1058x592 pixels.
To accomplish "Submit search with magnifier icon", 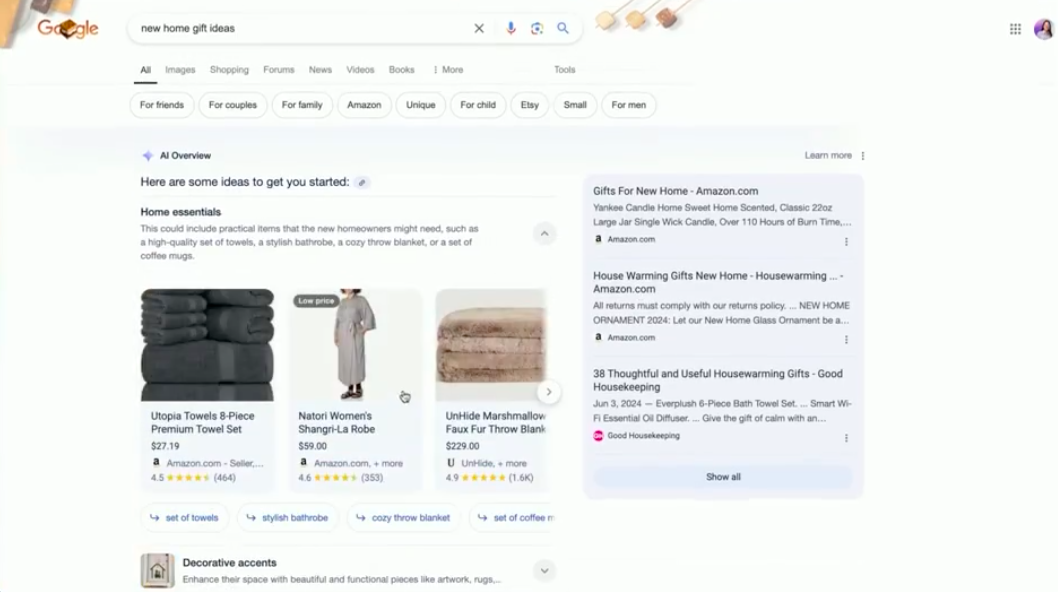I will click(x=563, y=28).
